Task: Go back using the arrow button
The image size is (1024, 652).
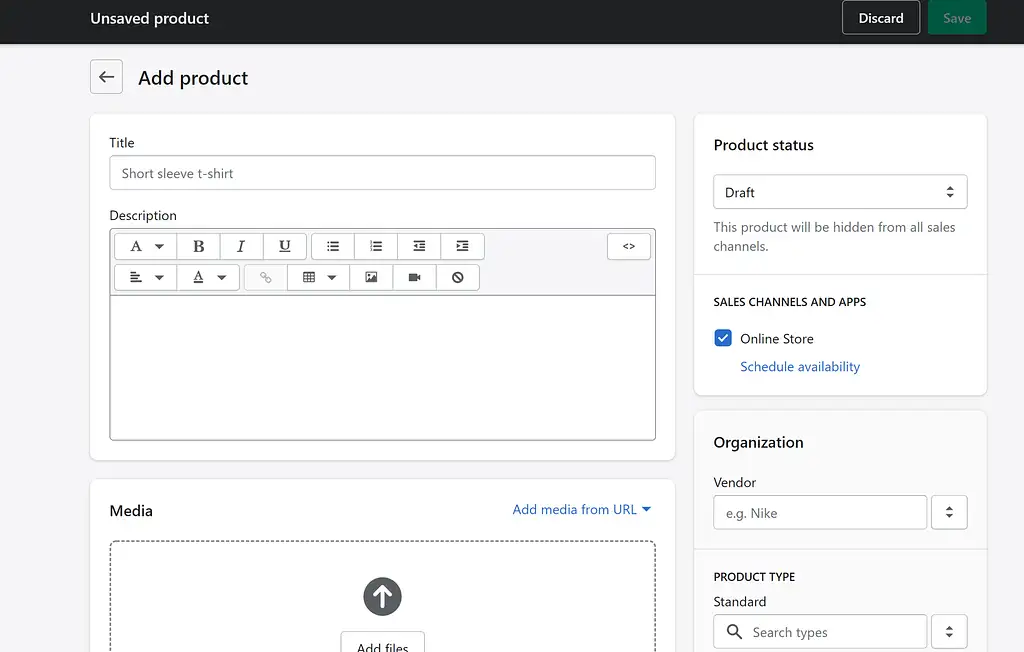Action: coord(106,77)
